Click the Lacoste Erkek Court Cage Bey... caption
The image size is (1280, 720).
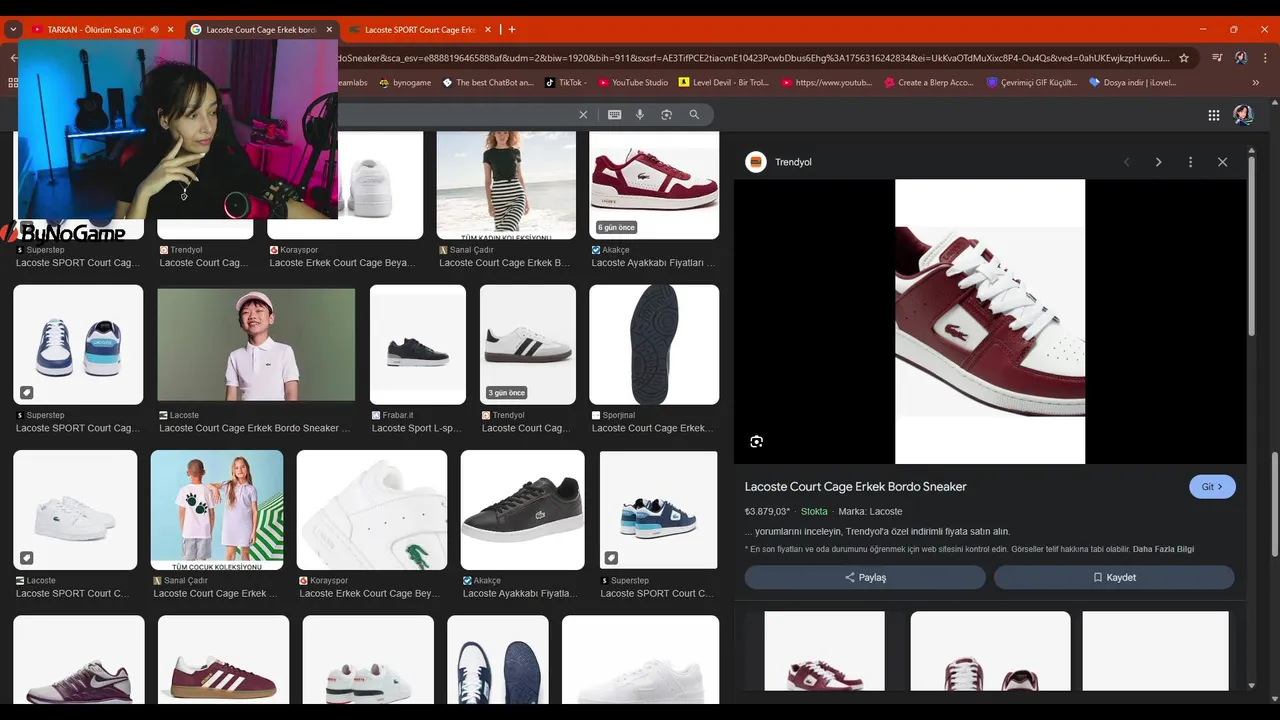[370, 593]
